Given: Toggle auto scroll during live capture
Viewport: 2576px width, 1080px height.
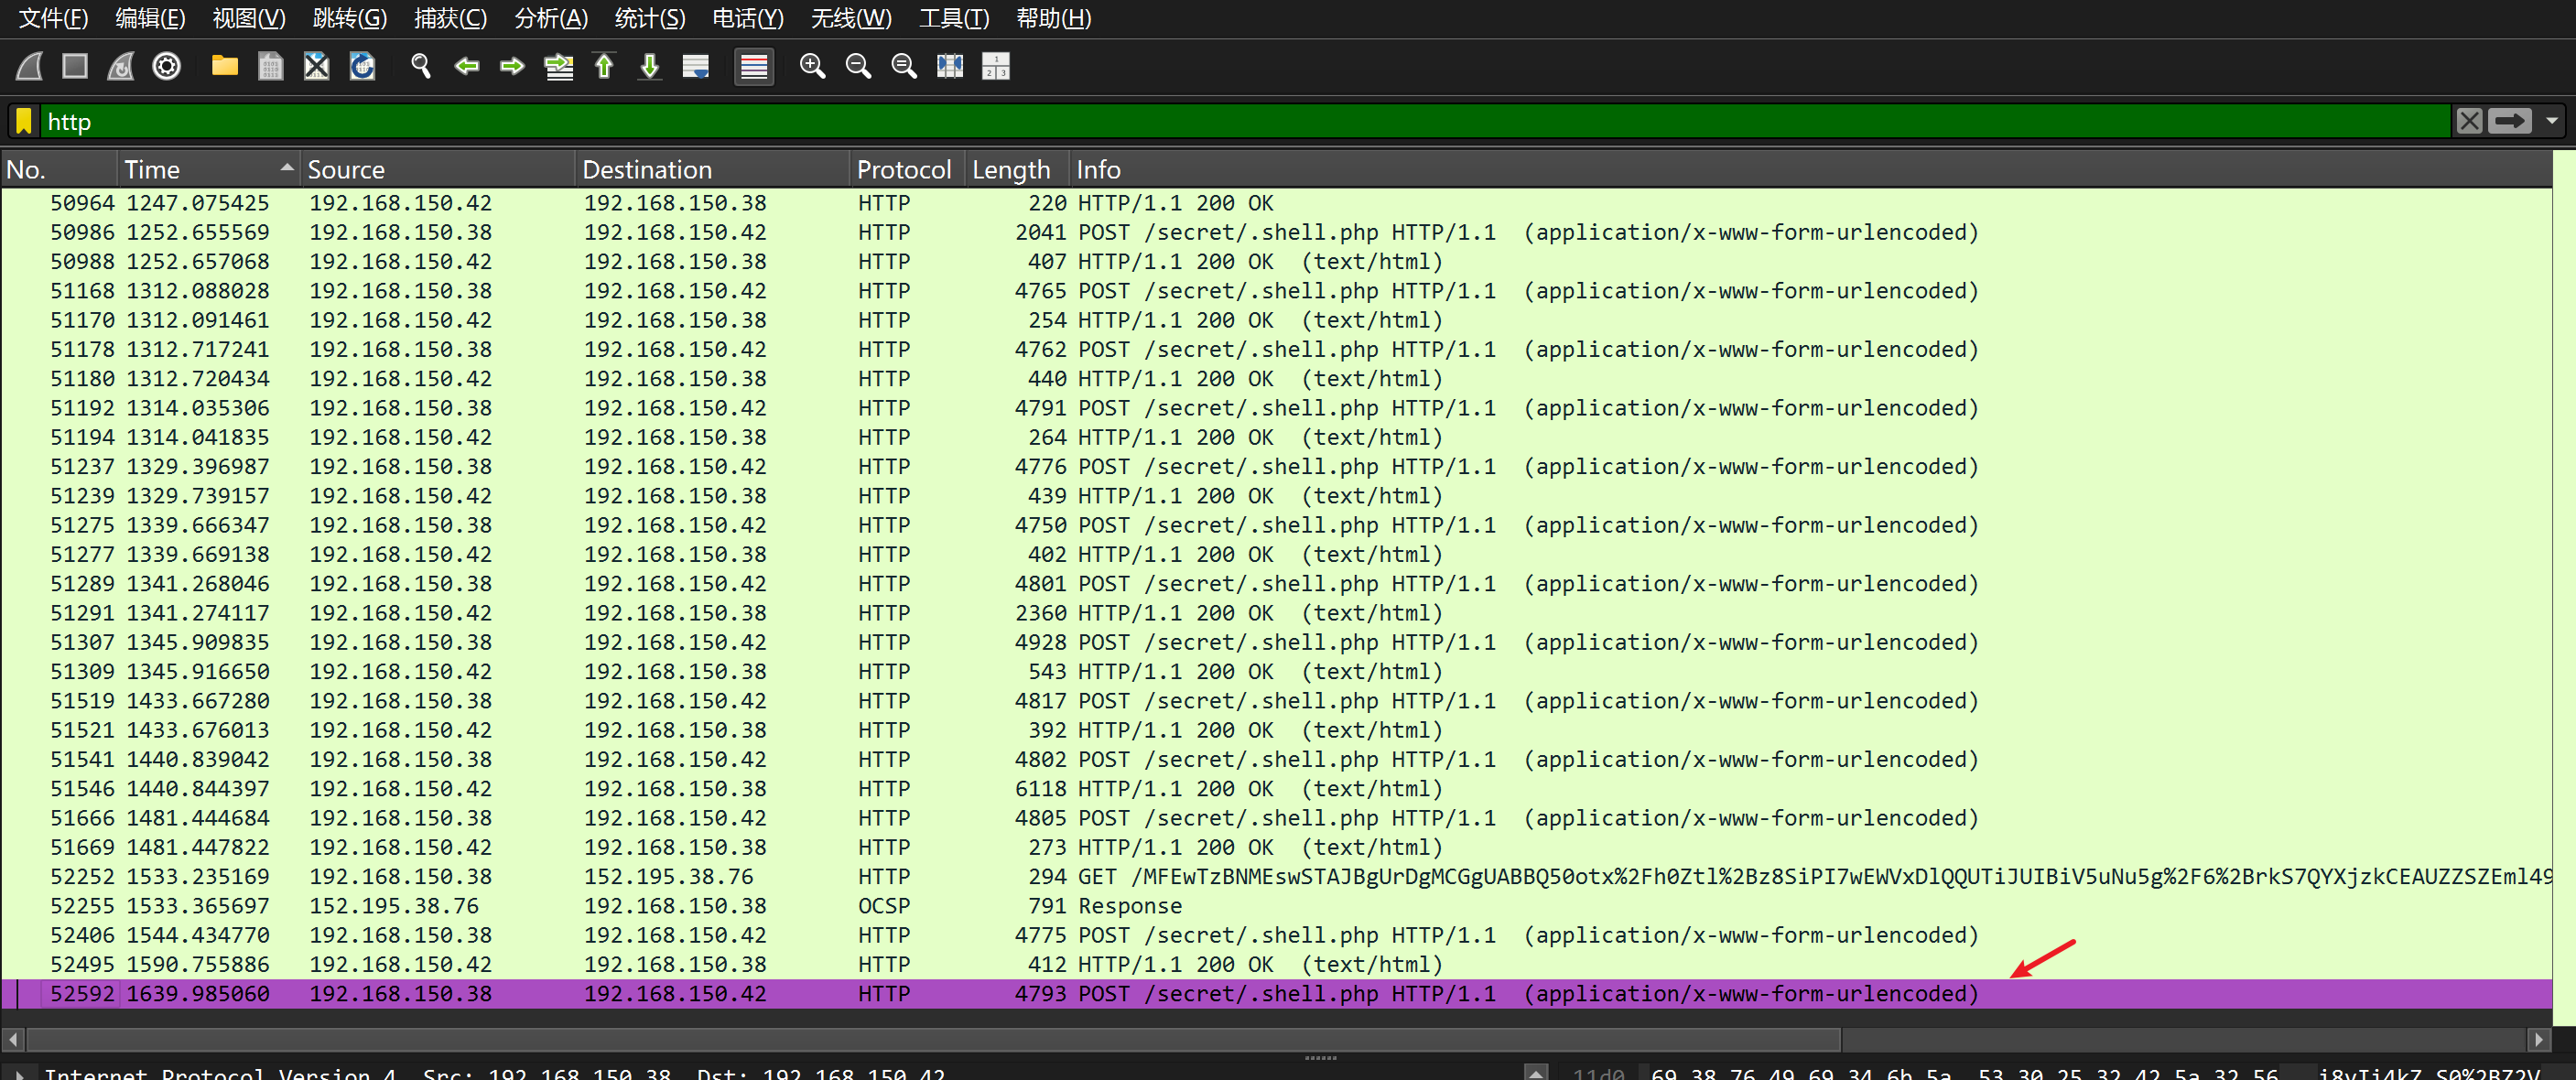Looking at the screenshot, I should pyautogui.click(x=696, y=66).
